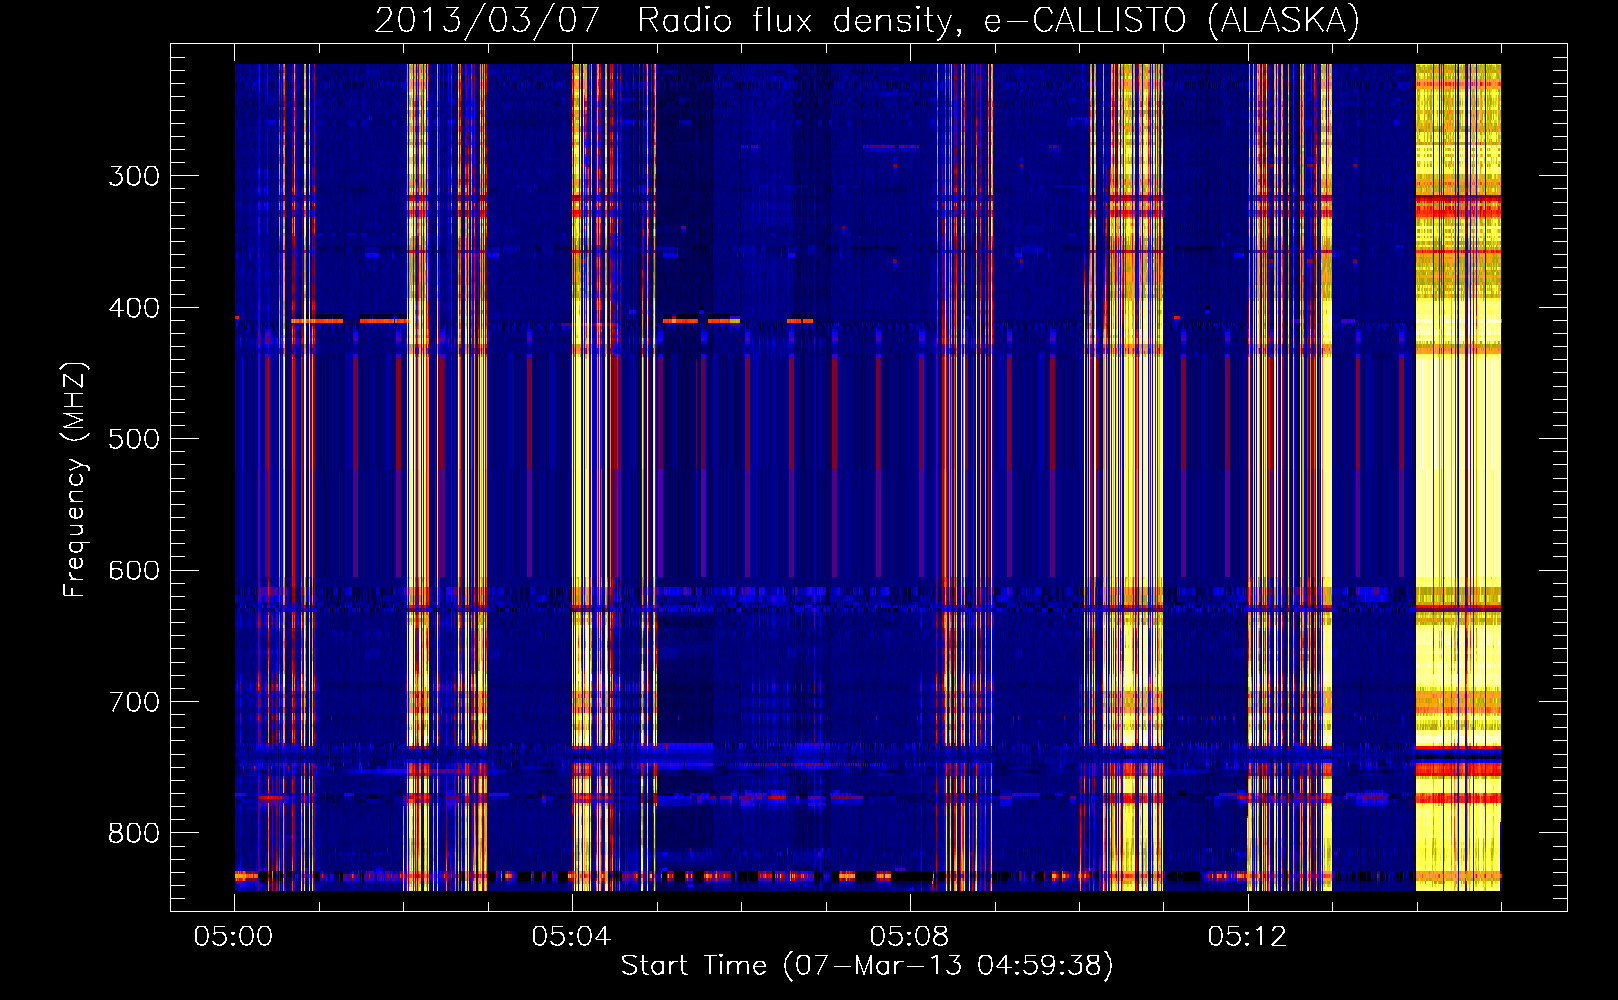Screen dimensions: 1618x1000
Task: Click the 05:04 time tick label
Action: pos(571,936)
